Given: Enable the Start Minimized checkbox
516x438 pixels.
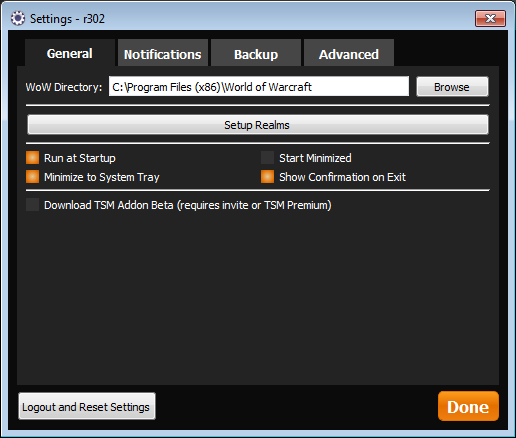Looking at the screenshot, I should coord(267,158).
